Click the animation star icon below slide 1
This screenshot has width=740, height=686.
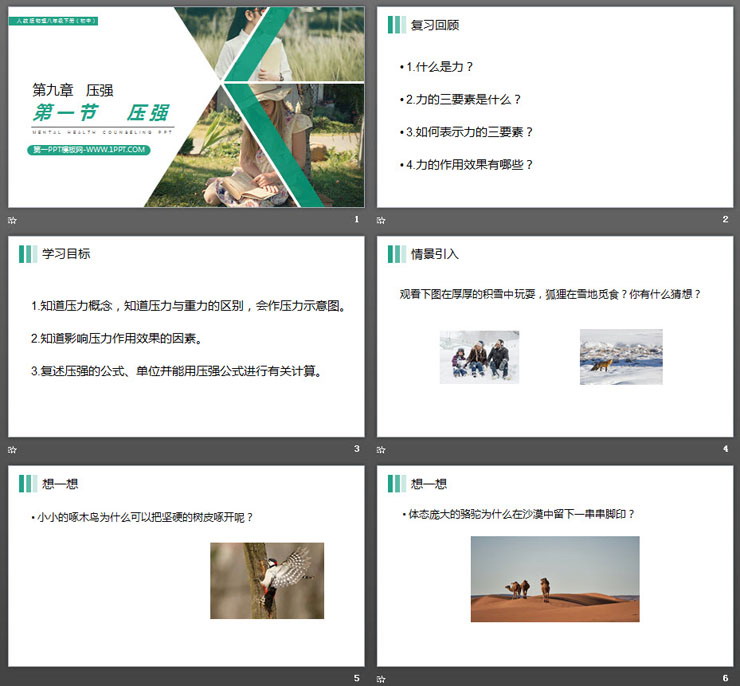12,219
